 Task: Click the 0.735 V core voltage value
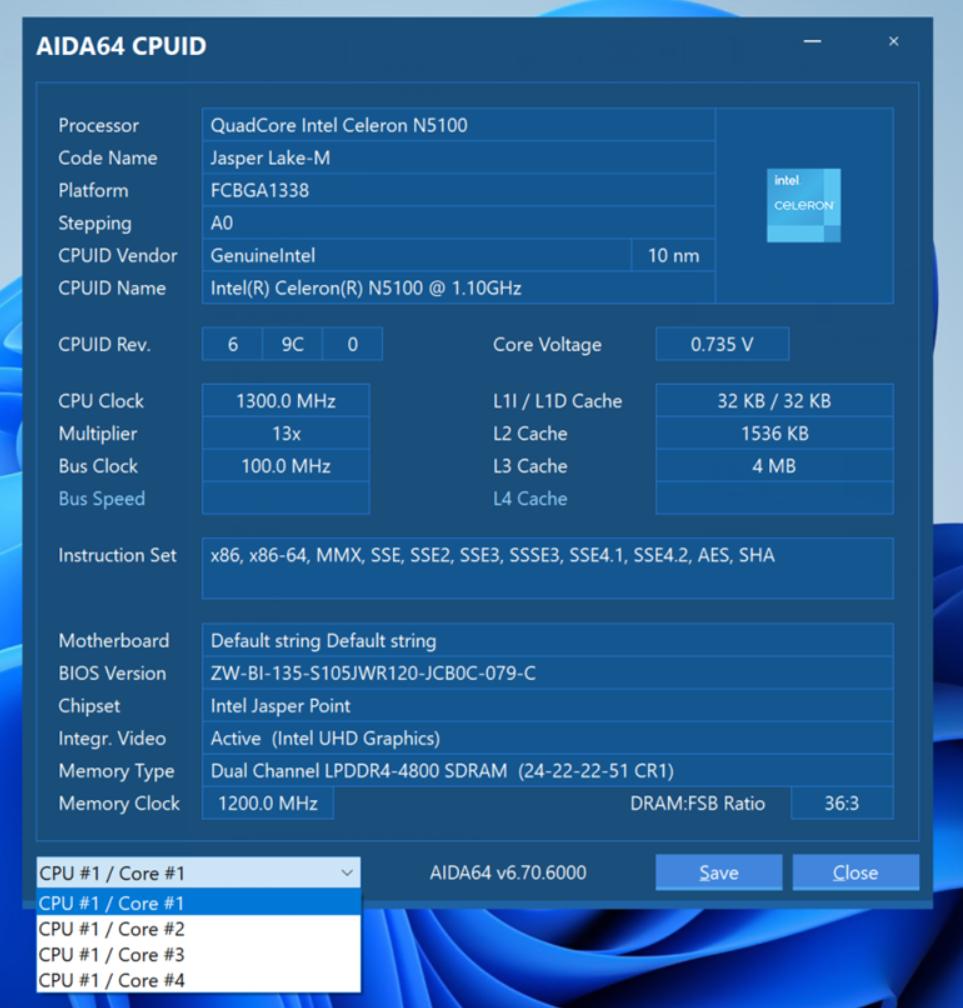(x=722, y=344)
